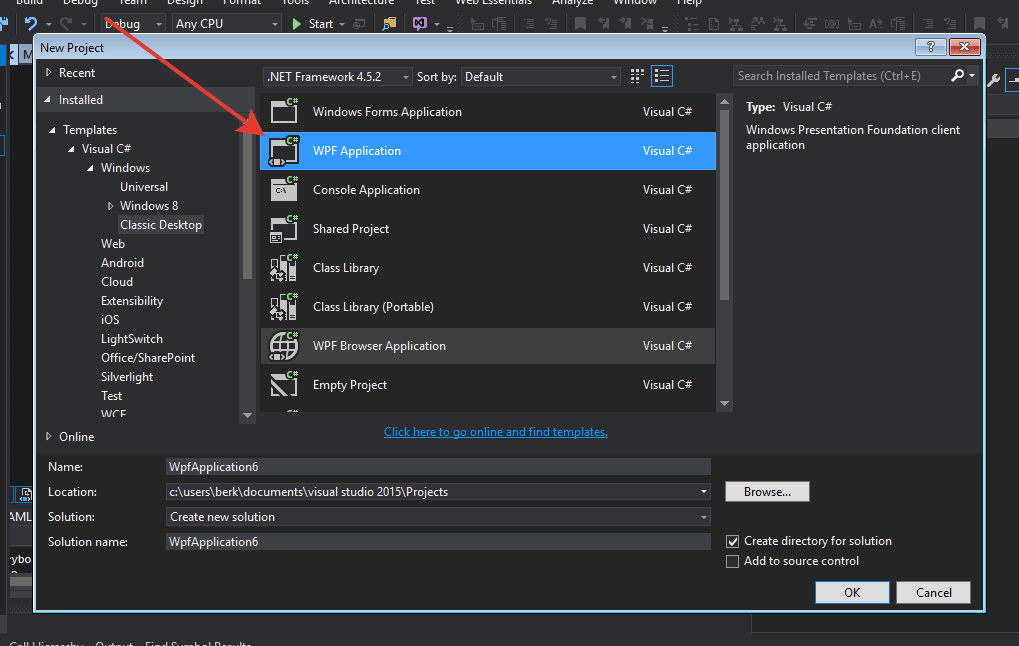Pick the Class Library (Portable) icon

(284, 306)
